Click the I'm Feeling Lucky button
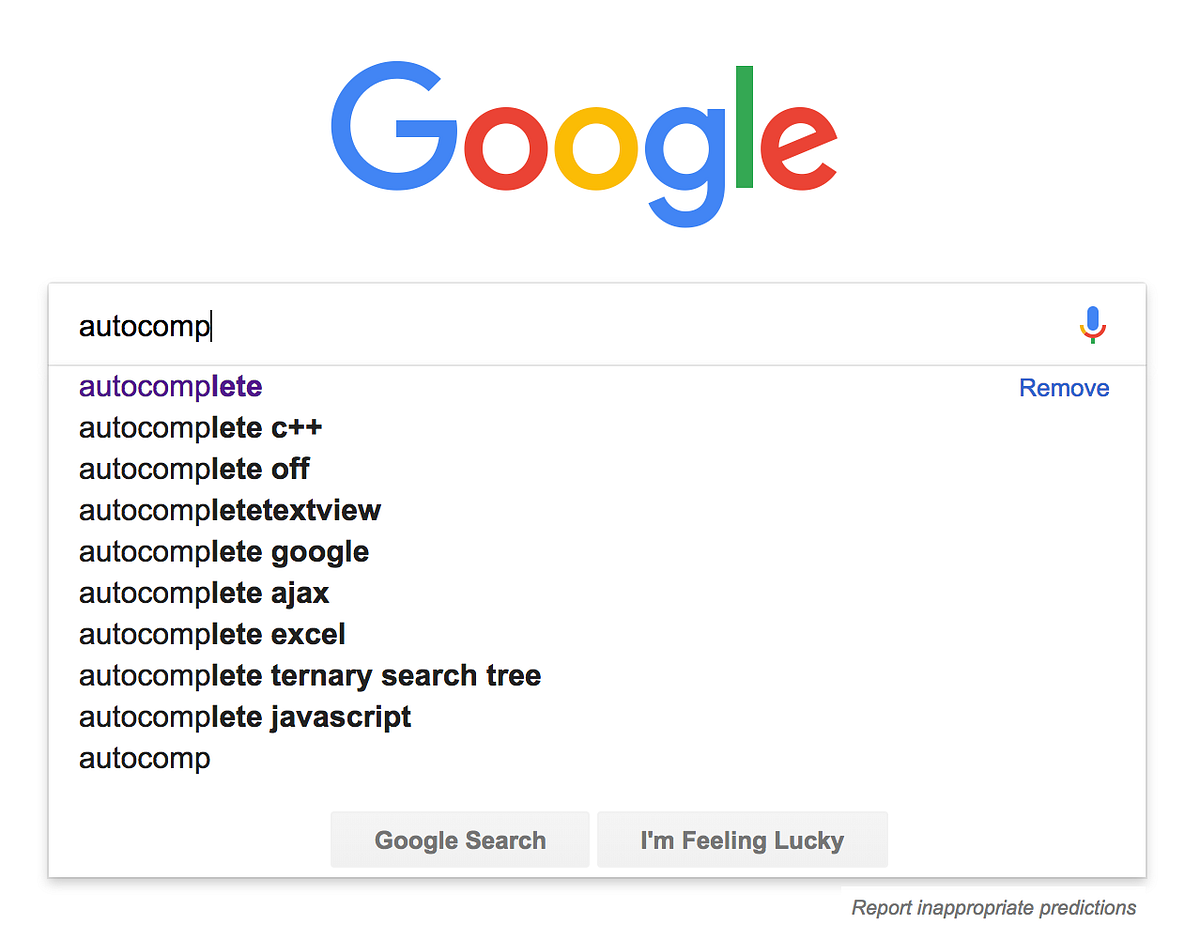The image size is (1200, 926). click(x=742, y=840)
